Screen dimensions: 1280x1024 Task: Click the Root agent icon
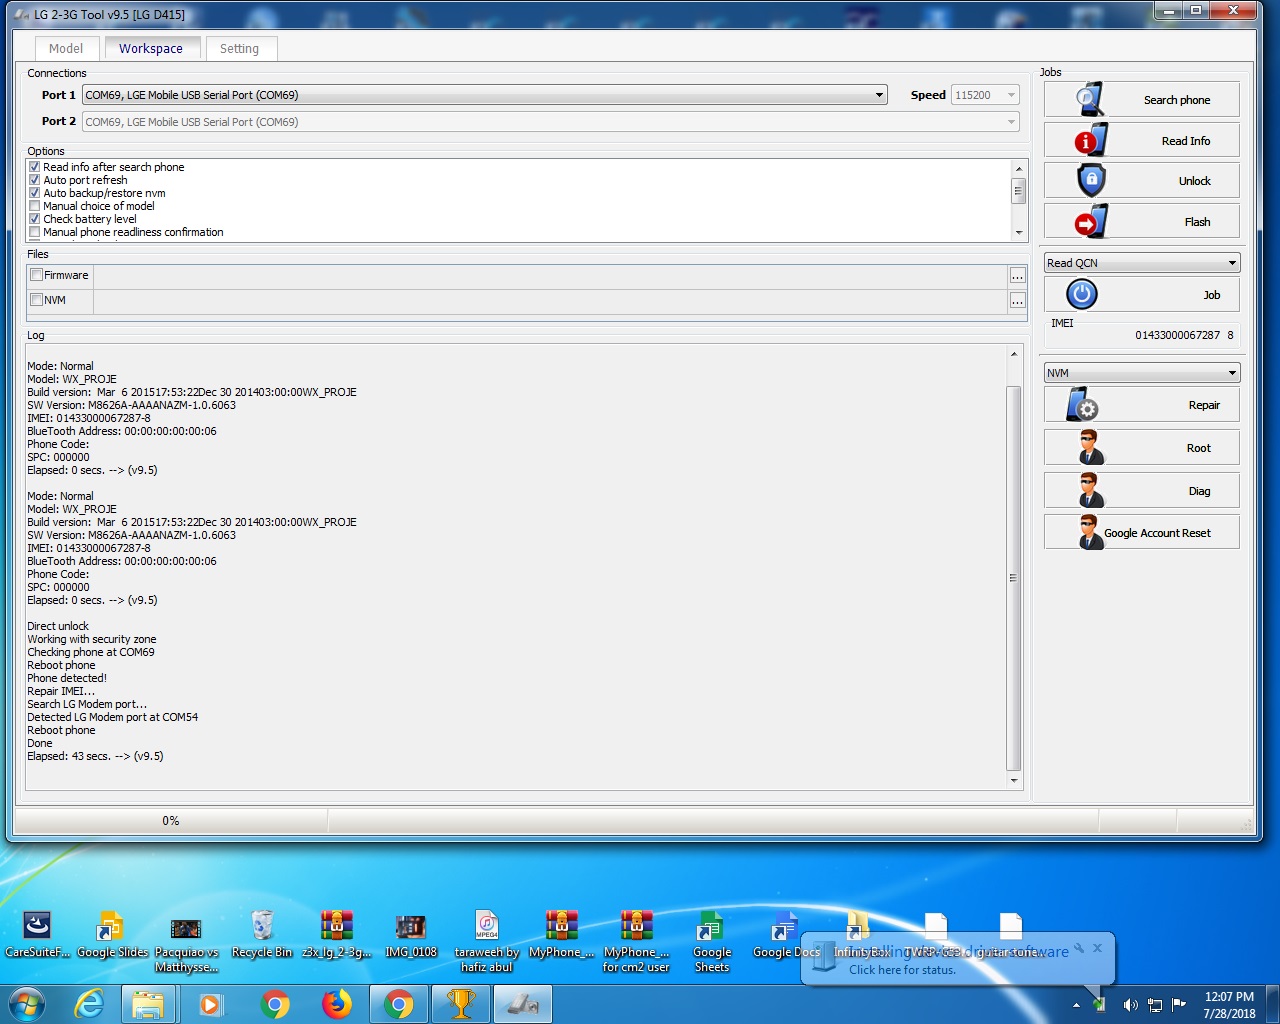click(1091, 447)
